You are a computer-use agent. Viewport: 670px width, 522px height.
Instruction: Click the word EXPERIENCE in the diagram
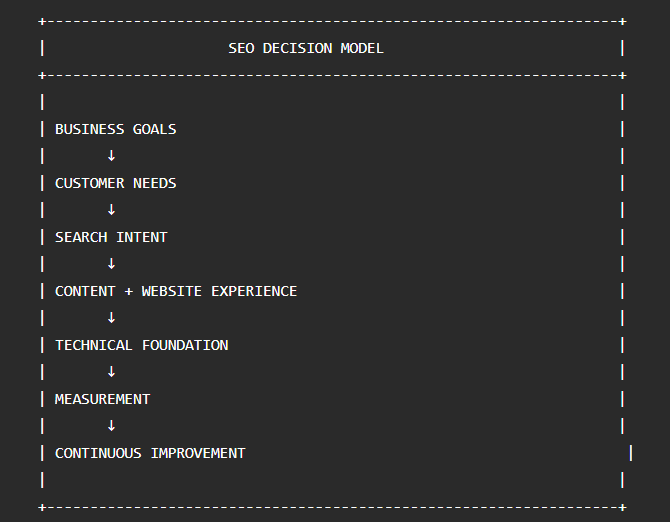pyautogui.click(x=254, y=291)
